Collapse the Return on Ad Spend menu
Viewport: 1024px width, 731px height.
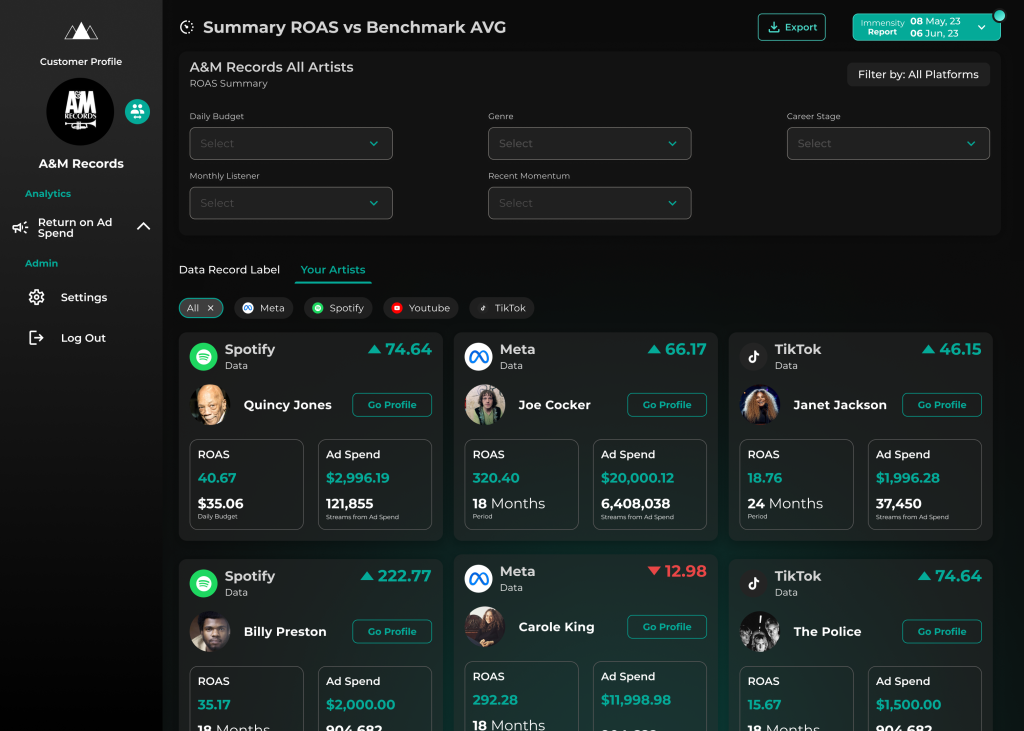144,227
